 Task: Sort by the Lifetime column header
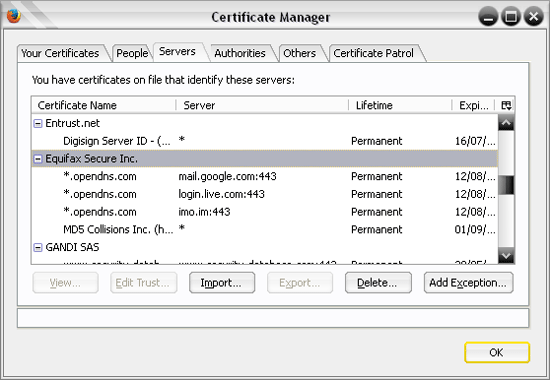[400, 105]
